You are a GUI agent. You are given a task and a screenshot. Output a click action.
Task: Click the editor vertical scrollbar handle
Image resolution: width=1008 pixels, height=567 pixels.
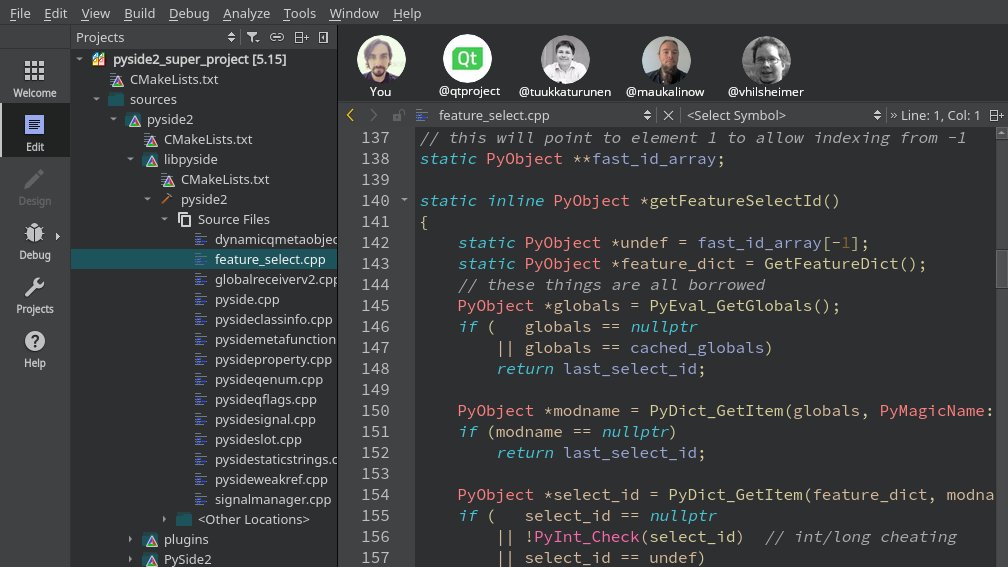tap(1002, 269)
